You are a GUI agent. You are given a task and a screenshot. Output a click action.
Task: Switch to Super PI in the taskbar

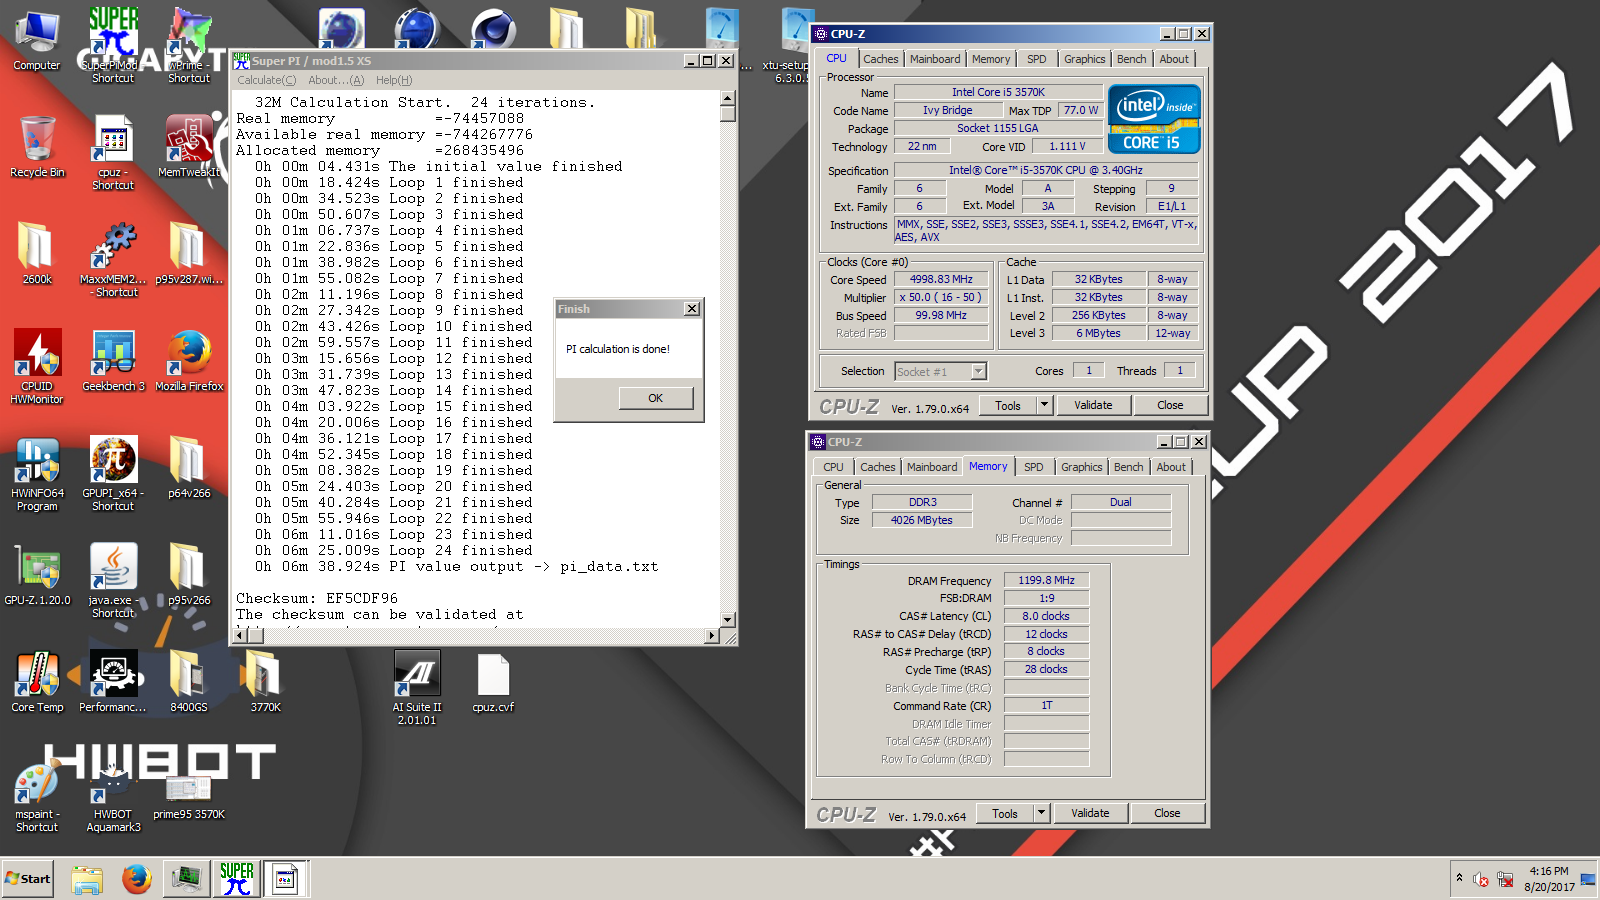(x=237, y=879)
